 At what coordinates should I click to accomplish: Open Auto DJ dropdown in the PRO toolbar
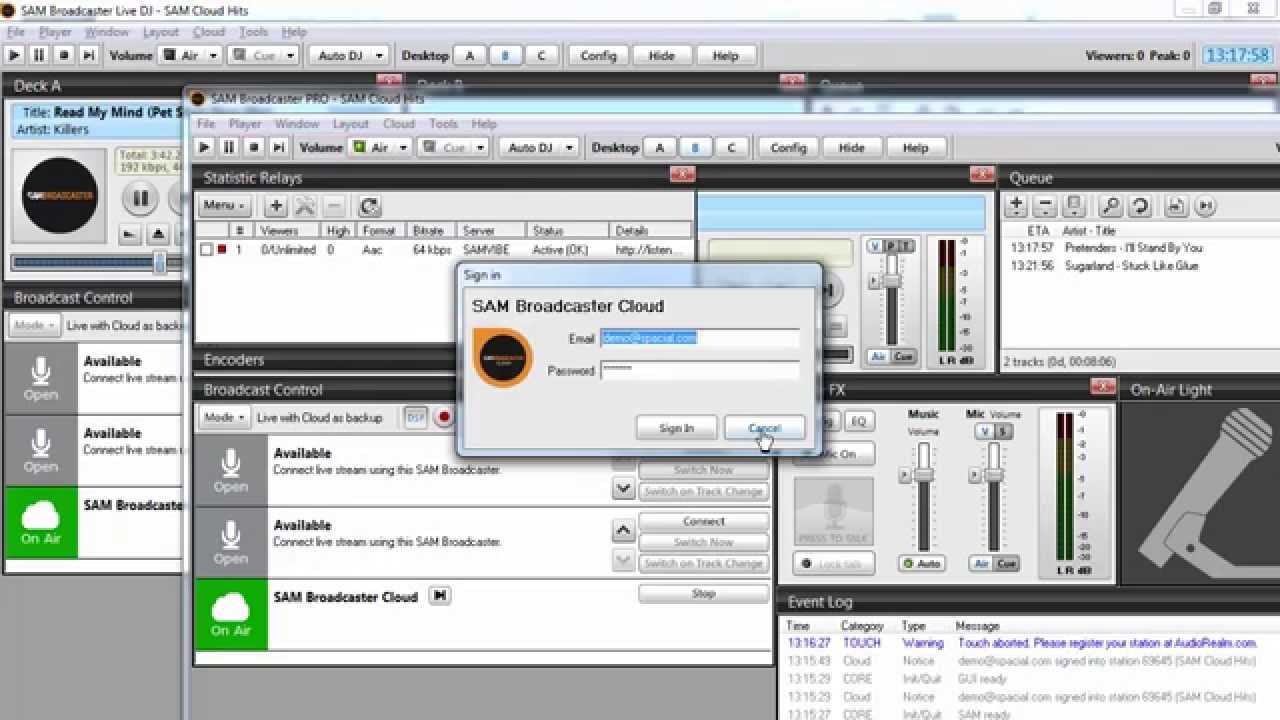tap(539, 147)
